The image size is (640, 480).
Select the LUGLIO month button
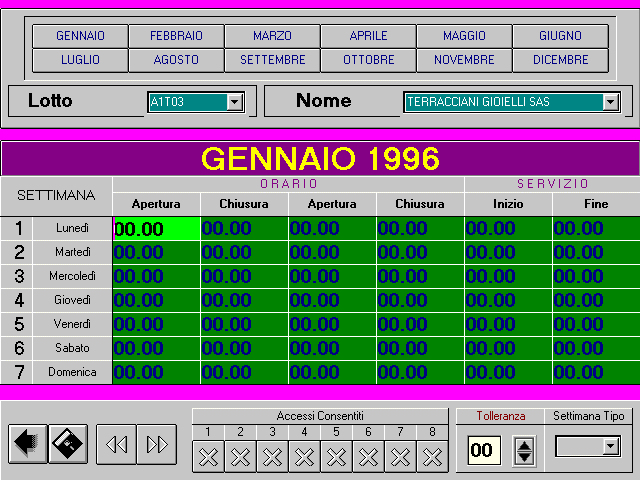[80, 60]
